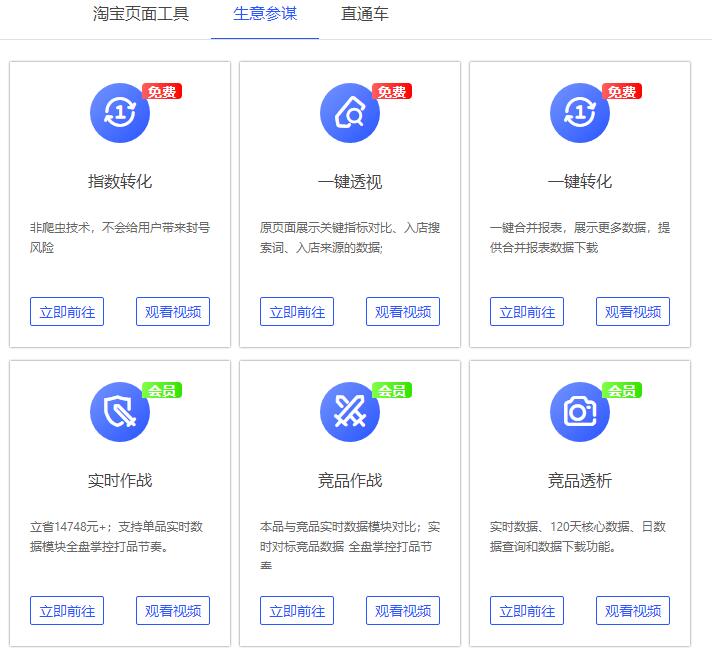Click 观看视频 under 实时作战
Screen dimensions: 712x652
(173, 610)
